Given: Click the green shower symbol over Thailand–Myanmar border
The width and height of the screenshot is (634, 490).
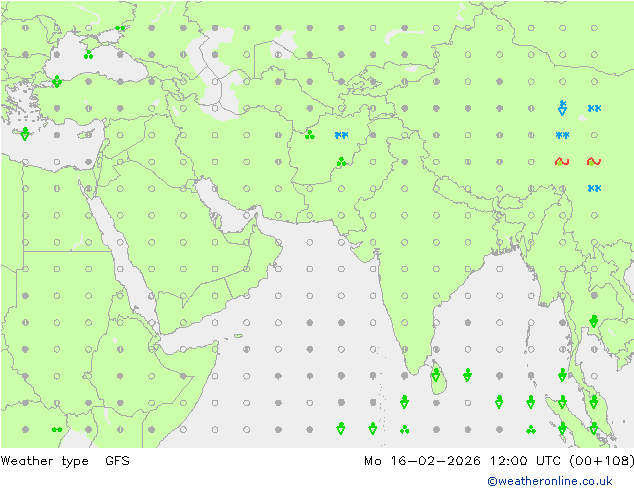Looking at the screenshot, I should pos(594,321).
